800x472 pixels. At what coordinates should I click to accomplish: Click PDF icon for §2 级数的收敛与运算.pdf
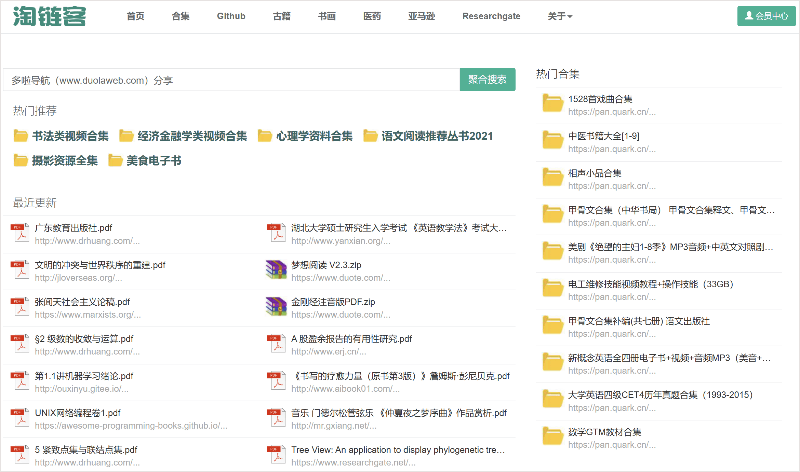pos(20,344)
